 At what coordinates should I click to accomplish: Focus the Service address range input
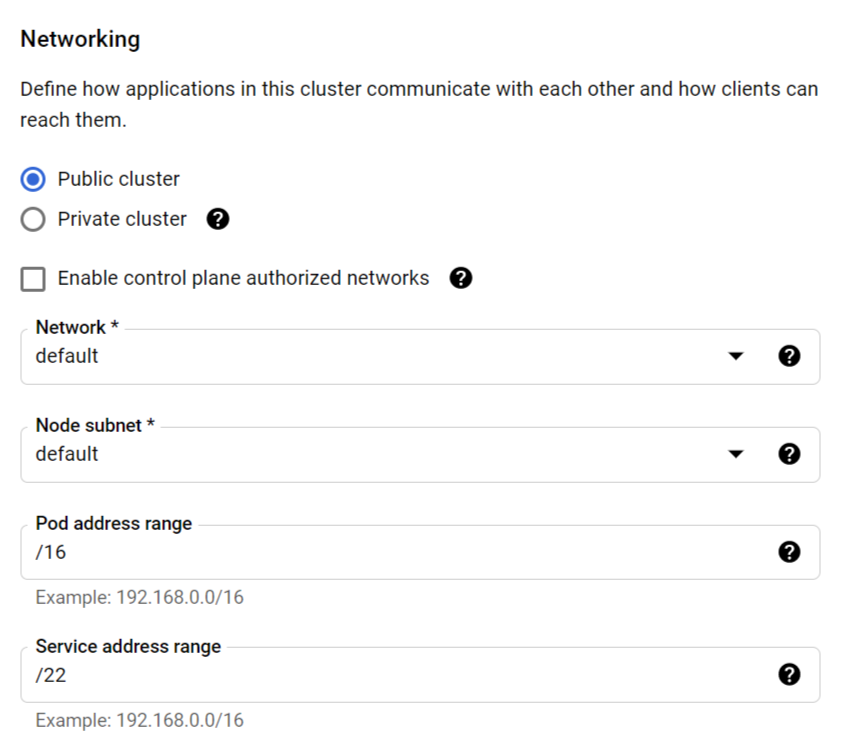[420, 675]
